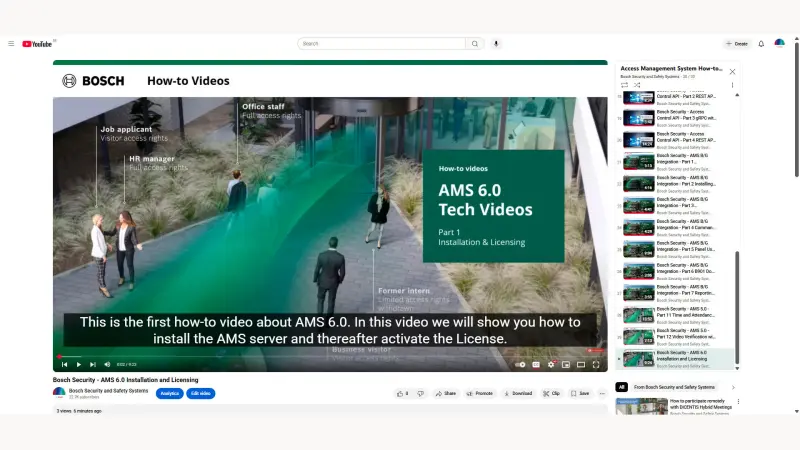Share this video

445,393
